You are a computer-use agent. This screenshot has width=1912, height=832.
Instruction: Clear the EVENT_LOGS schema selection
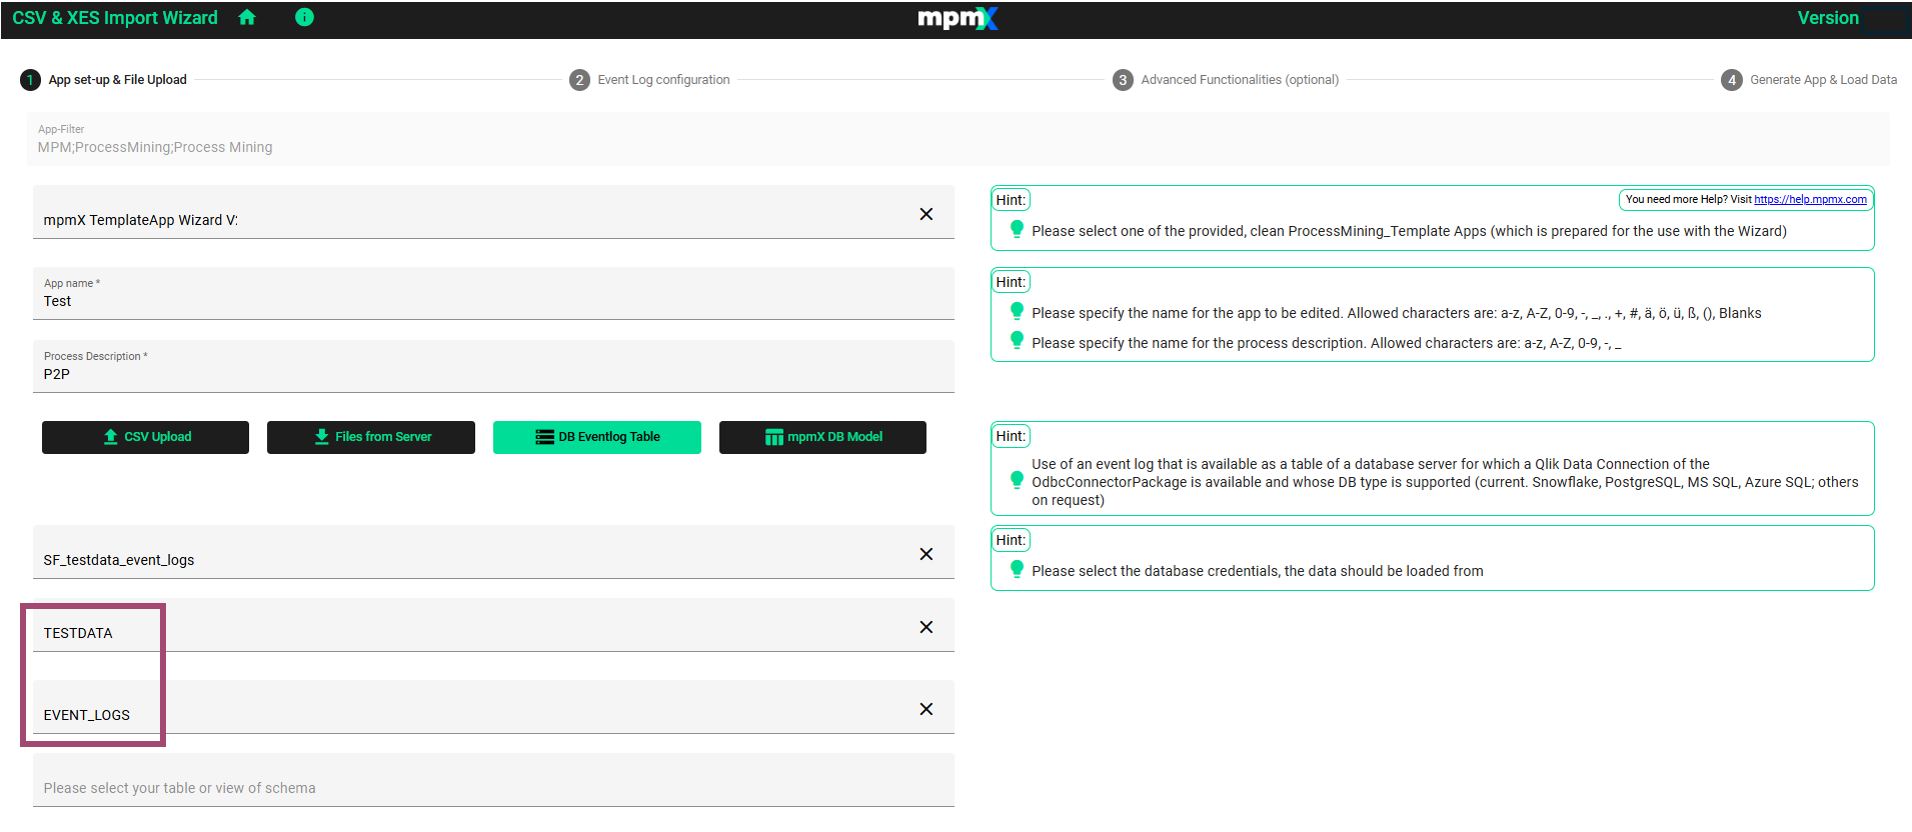926,709
